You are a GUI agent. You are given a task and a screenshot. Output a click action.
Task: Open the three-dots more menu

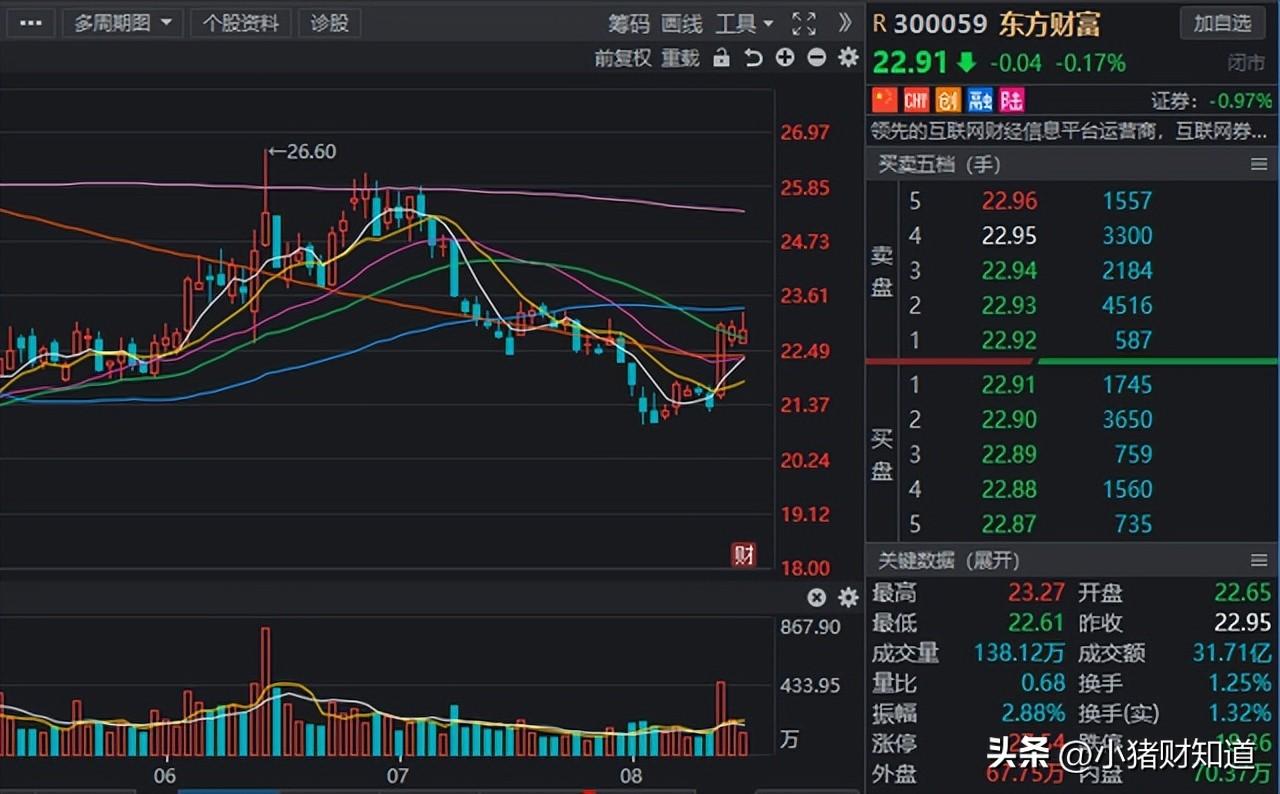pyautogui.click(x=31, y=22)
